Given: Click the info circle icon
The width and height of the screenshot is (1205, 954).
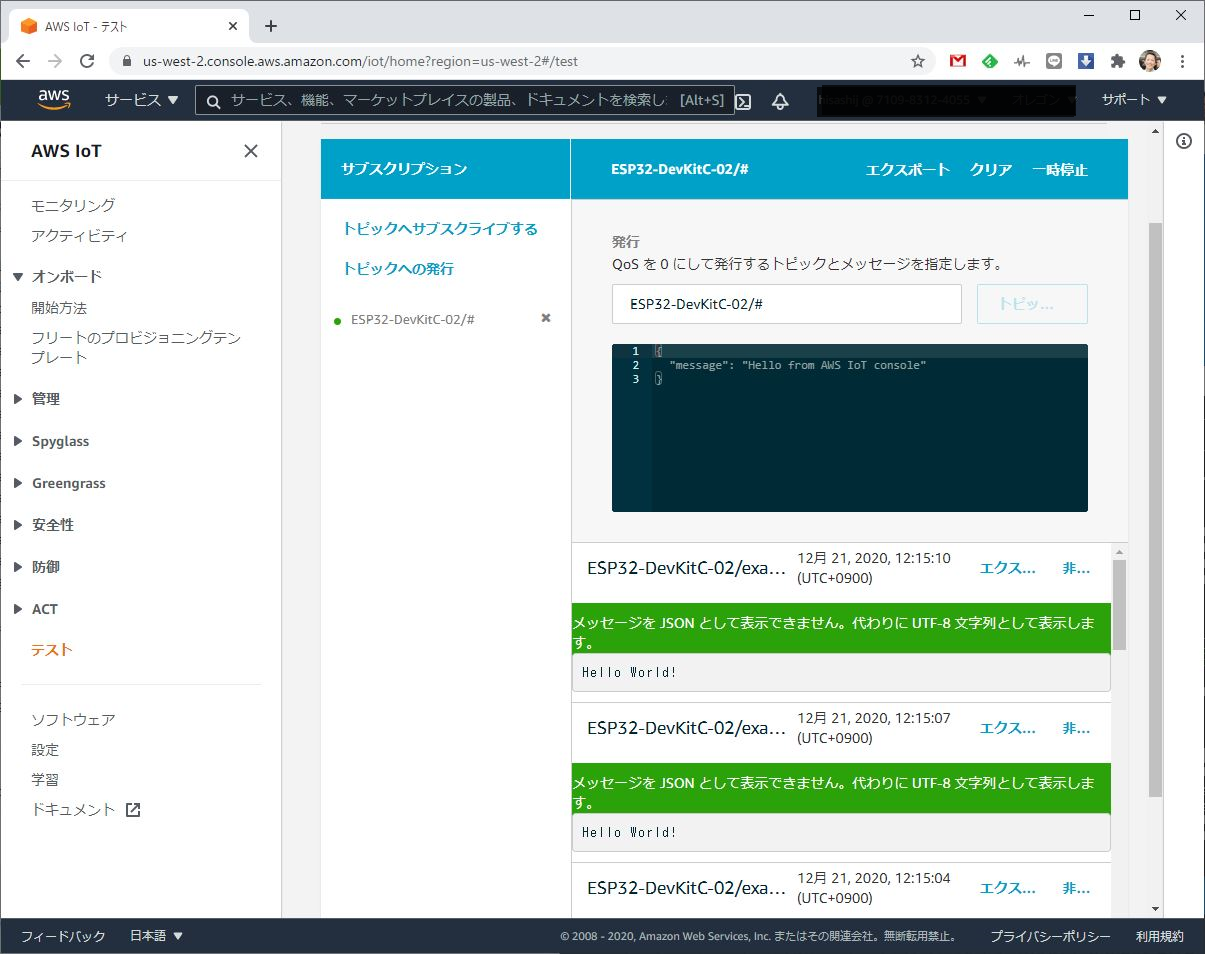Looking at the screenshot, I should point(1184,141).
